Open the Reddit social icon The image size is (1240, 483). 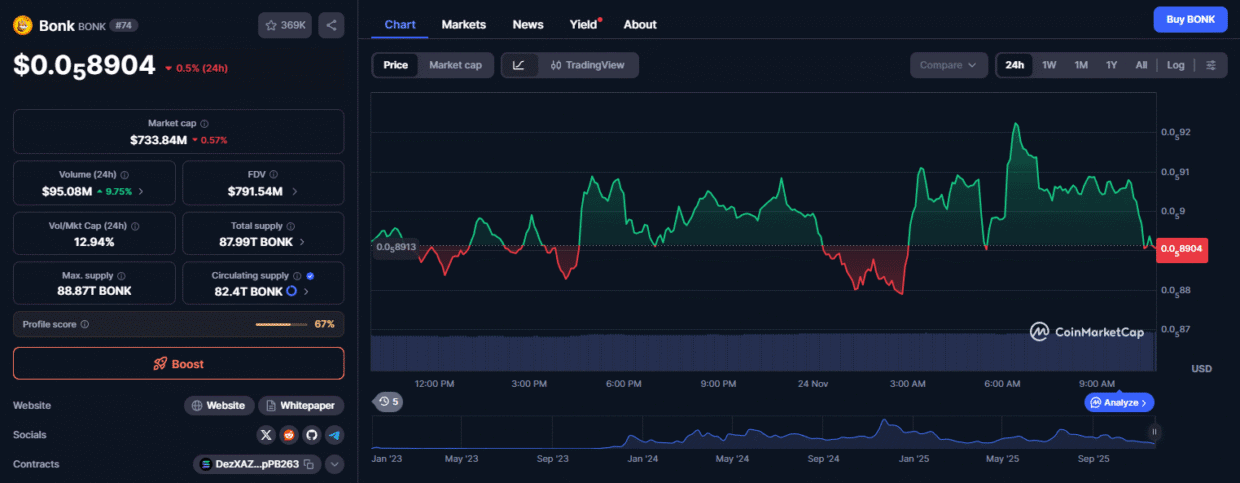(x=288, y=435)
